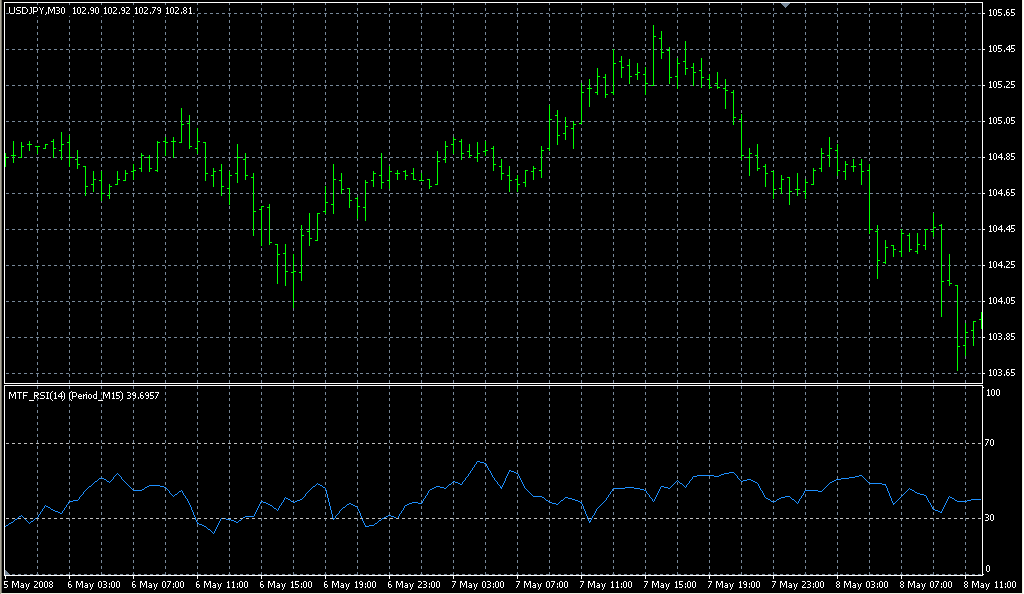Click the 103.65 price scale label
Image resolution: width=1024 pixels, height=594 pixels.
pos(1001,373)
